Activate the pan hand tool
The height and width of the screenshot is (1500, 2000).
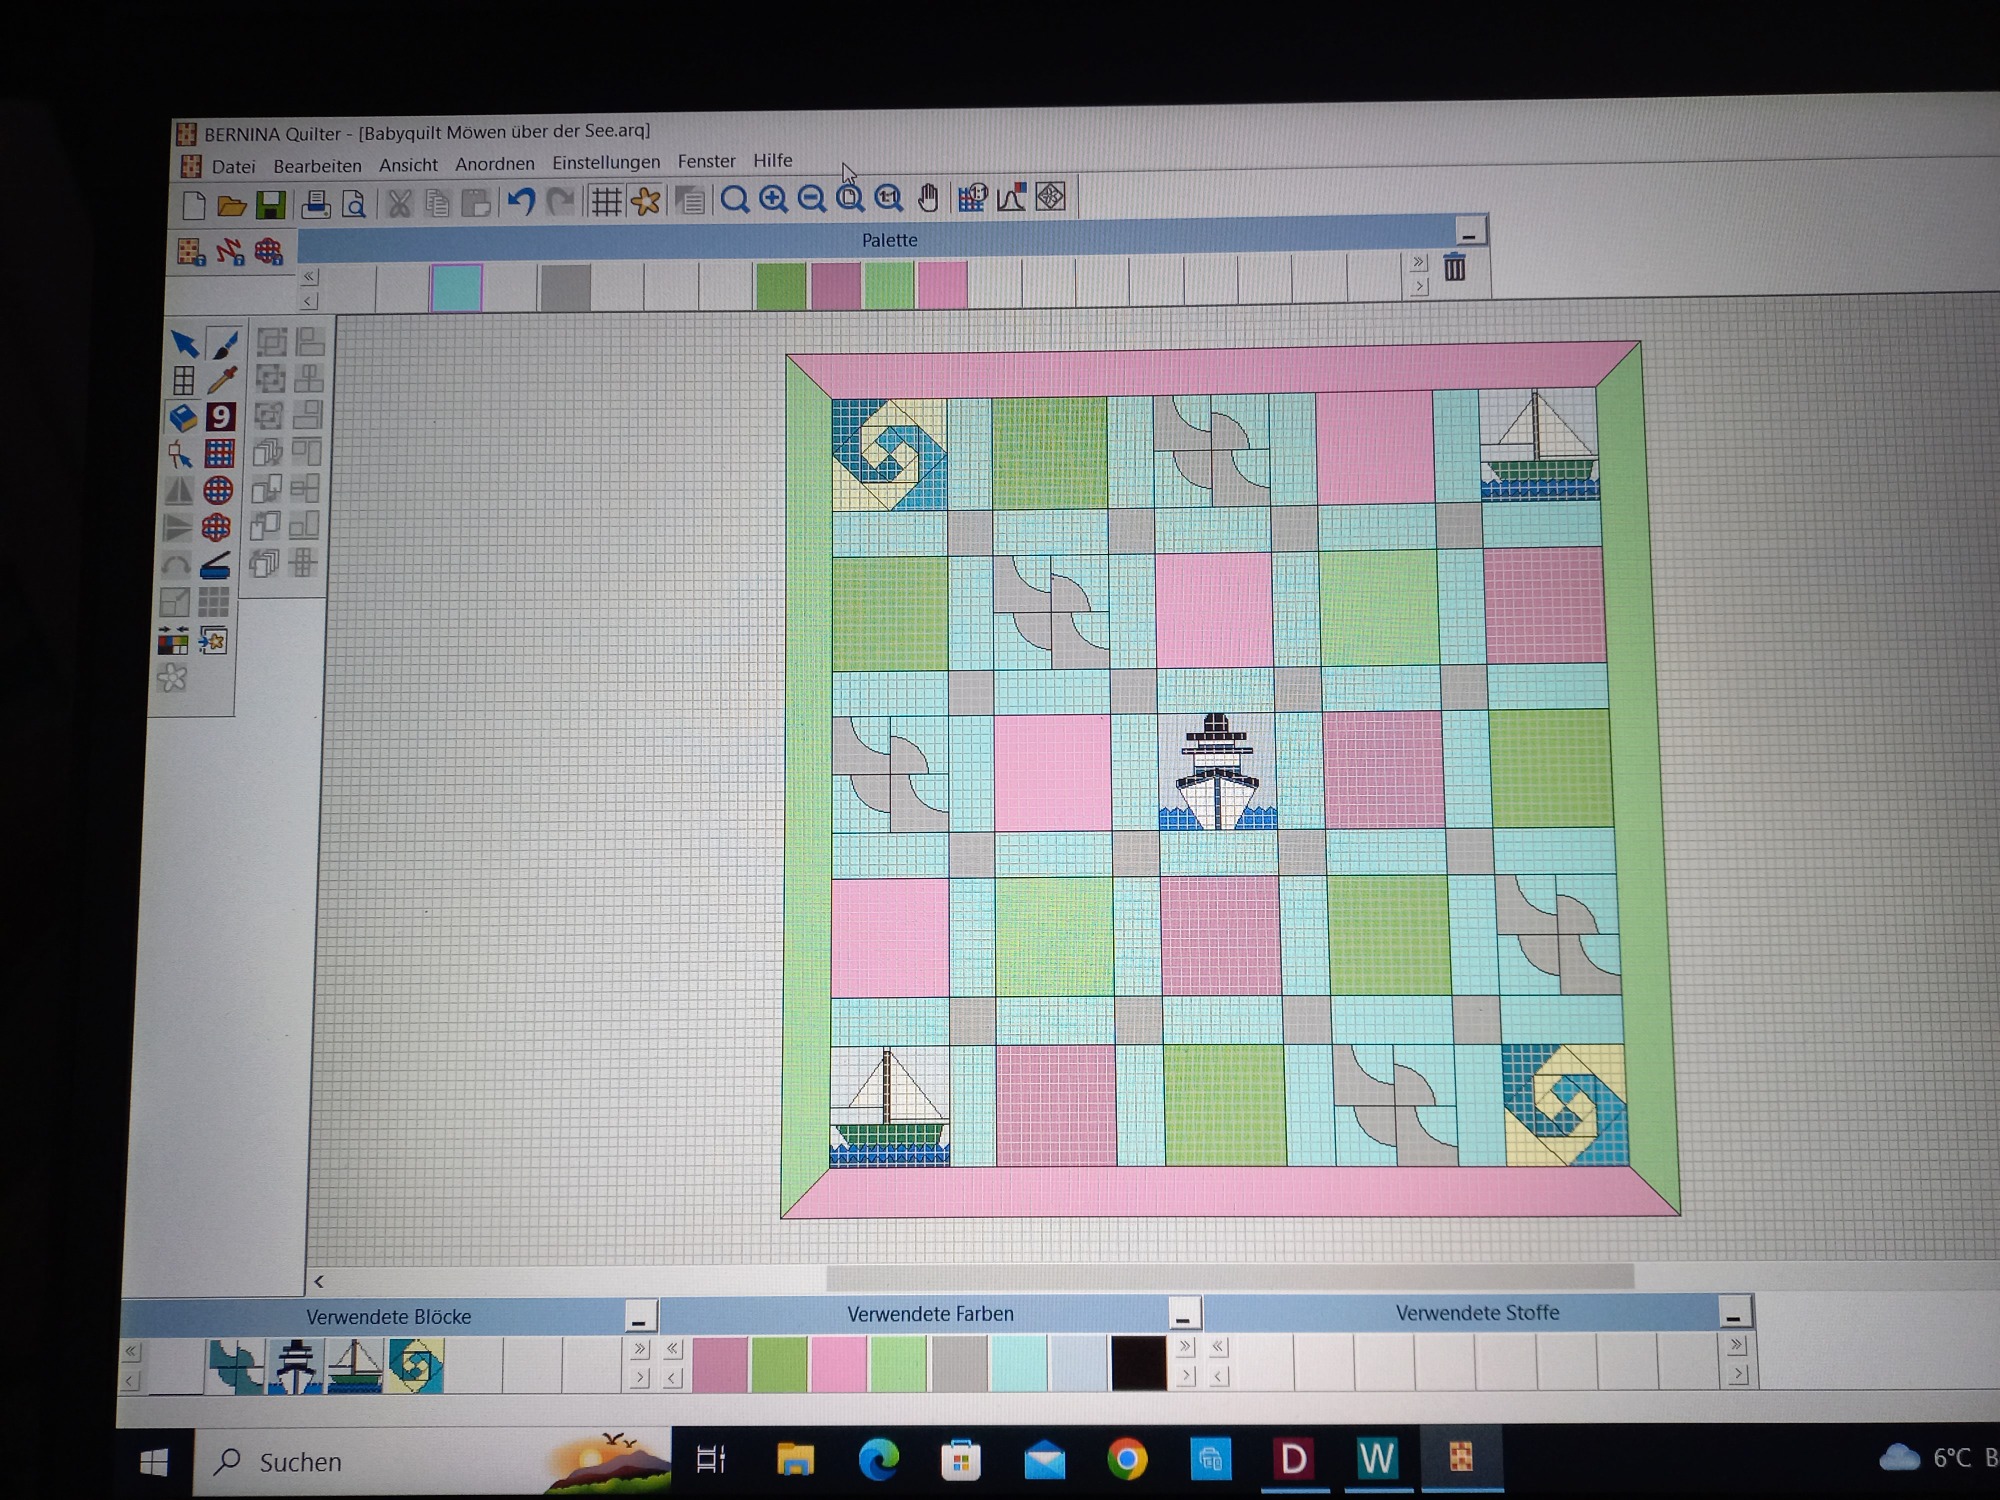929,198
